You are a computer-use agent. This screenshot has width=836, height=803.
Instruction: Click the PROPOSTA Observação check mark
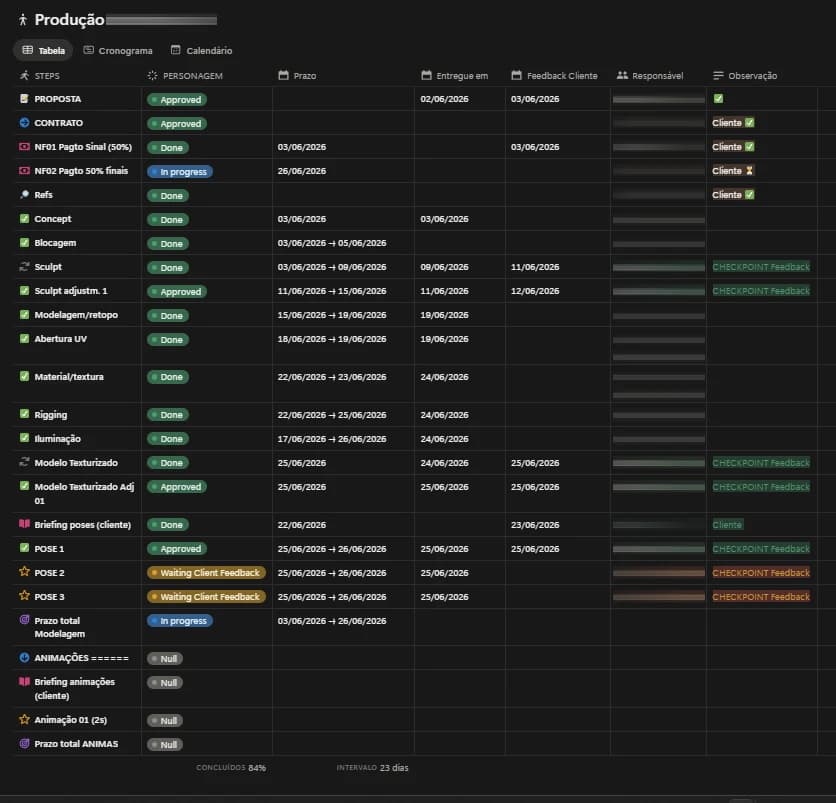click(x=718, y=98)
